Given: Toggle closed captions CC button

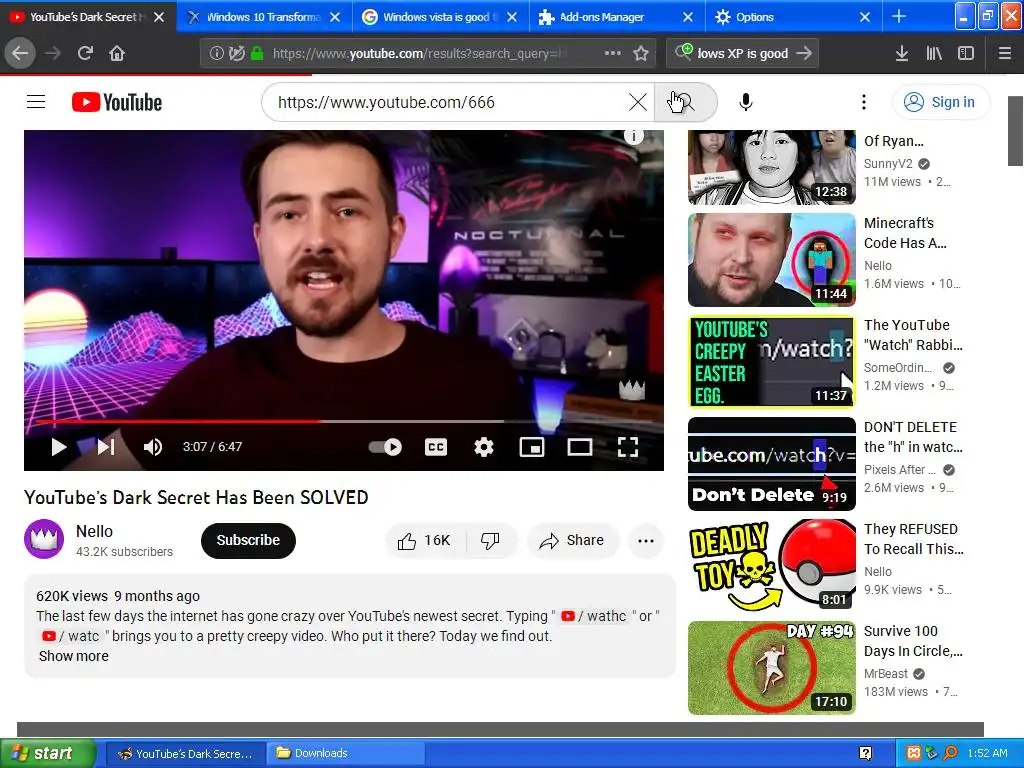Looking at the screenshot, I should point(436,447).
